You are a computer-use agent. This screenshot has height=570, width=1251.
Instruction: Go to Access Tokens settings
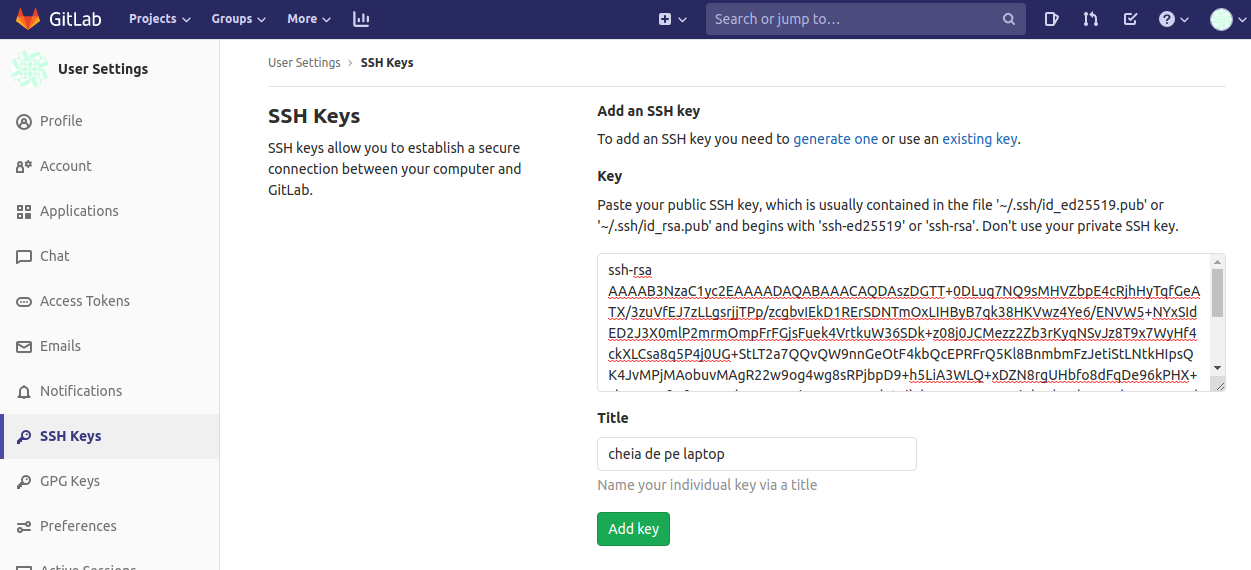(x=84, y=301)
